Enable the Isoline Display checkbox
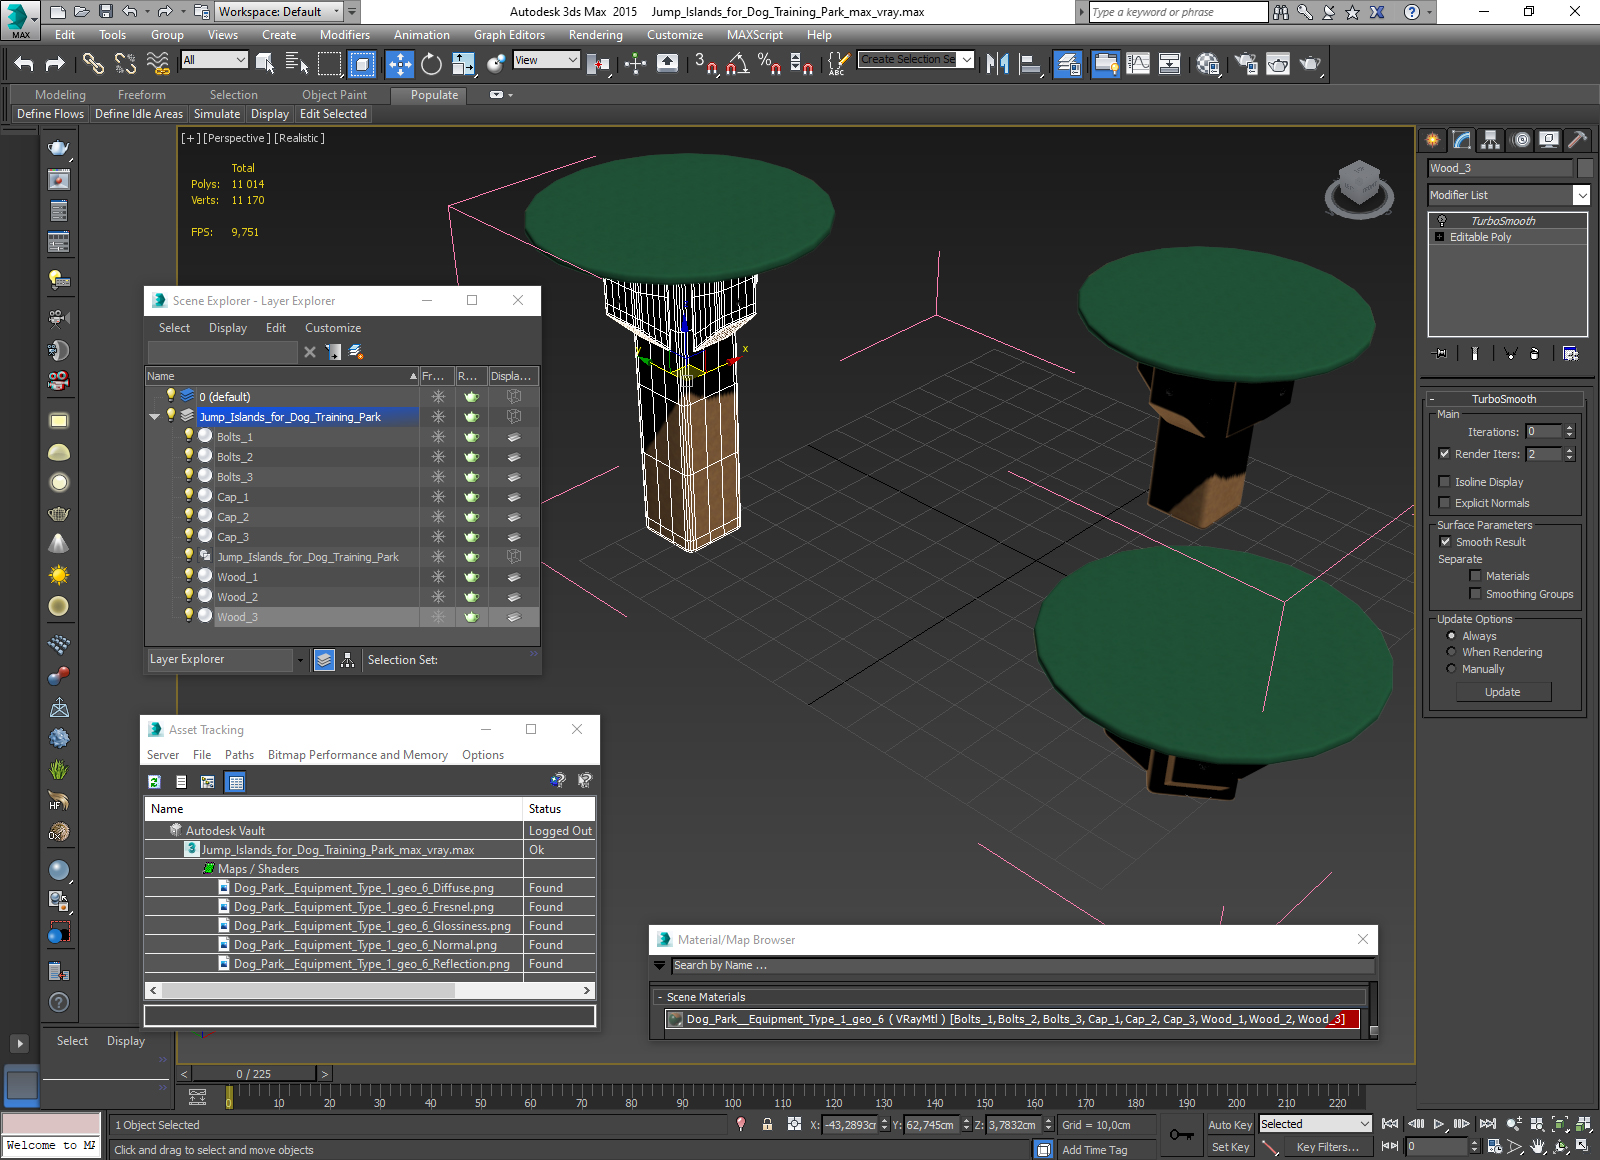This screenshot has width=1600, height=1160. pyautogui.click(x=1444, y=482)
